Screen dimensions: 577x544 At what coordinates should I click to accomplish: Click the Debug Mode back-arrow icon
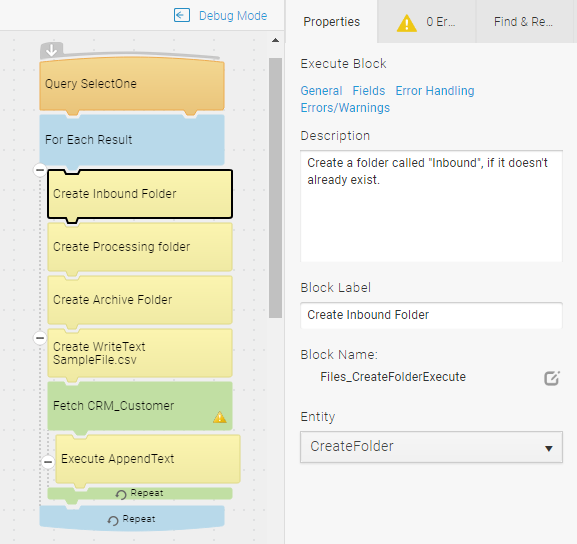pos(182,15)
